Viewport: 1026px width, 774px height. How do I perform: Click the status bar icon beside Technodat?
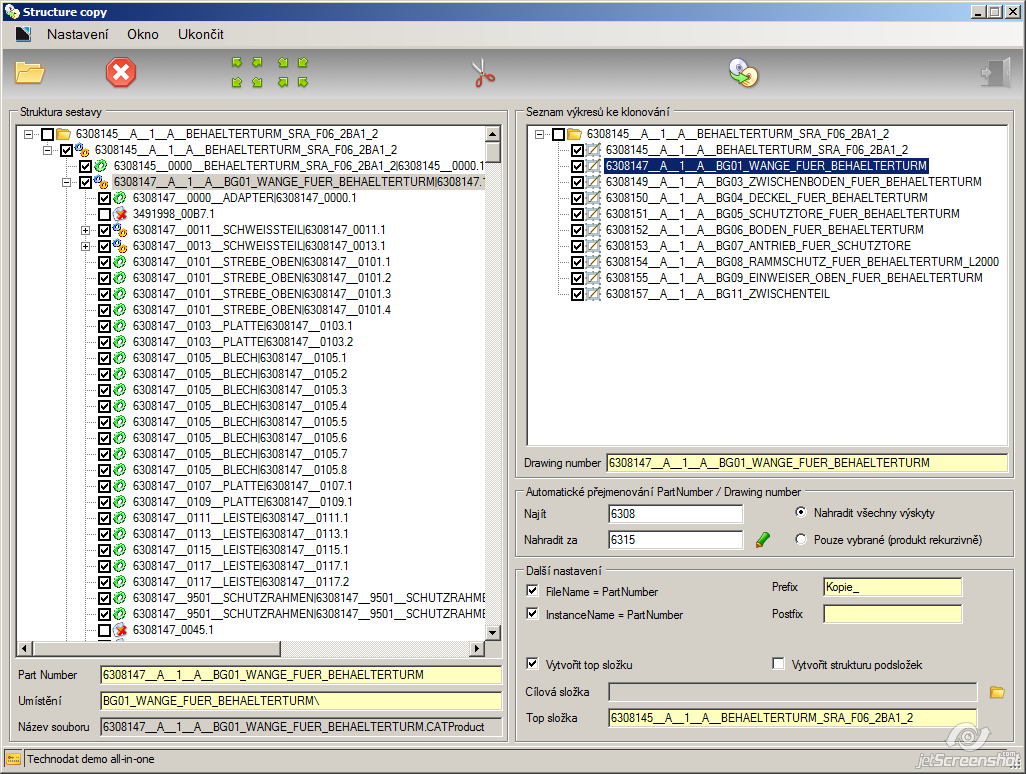tap(13, 759)
